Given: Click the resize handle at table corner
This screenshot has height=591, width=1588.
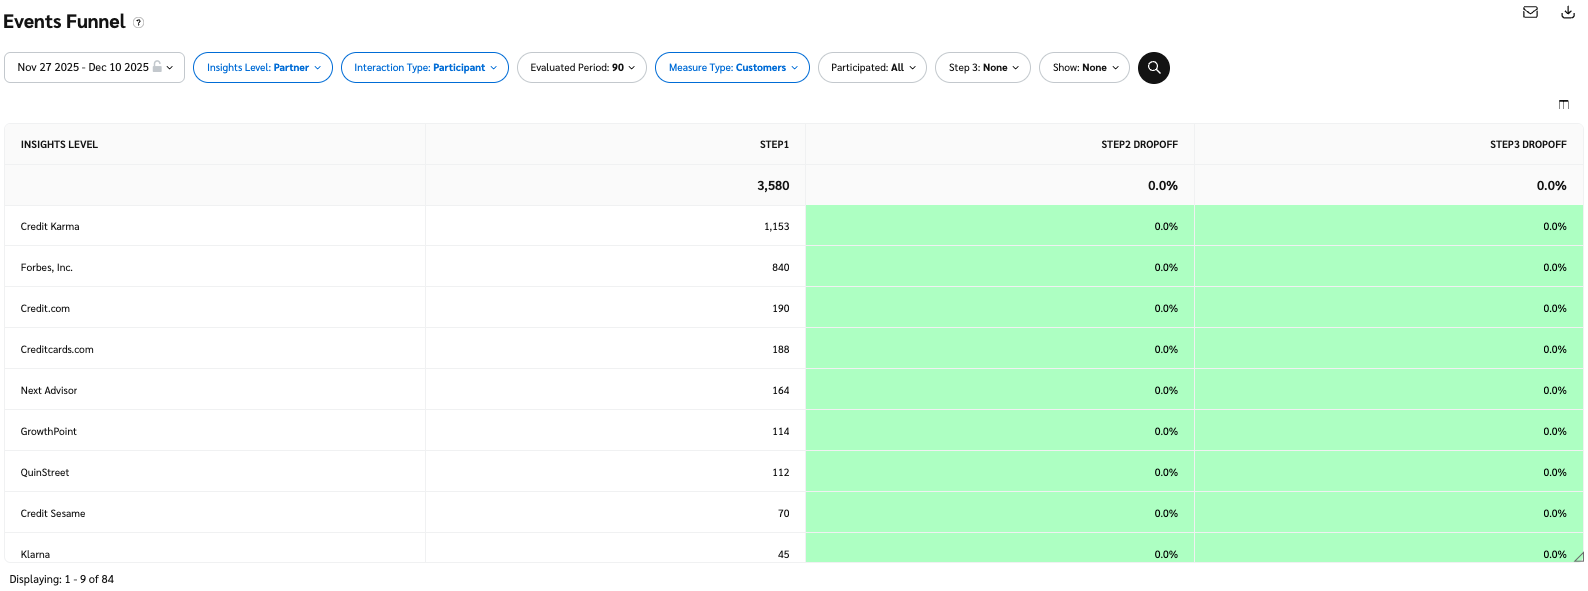Looking at the screenshot, I should (1578, 557).
